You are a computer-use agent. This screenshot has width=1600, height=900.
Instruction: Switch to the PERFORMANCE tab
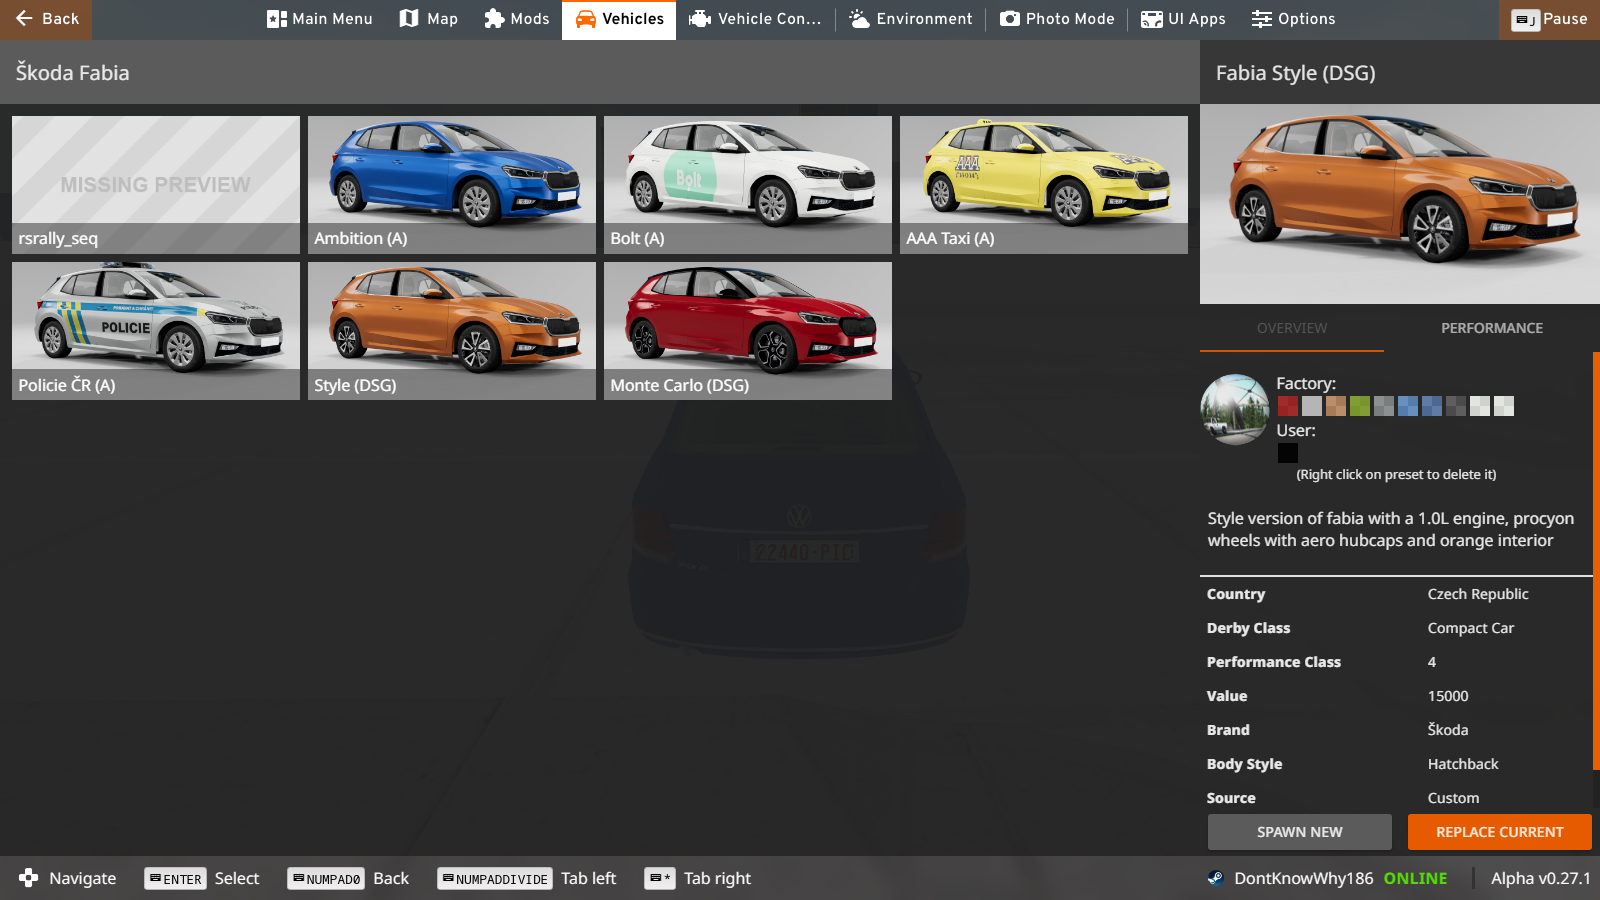click(1492, 328)
